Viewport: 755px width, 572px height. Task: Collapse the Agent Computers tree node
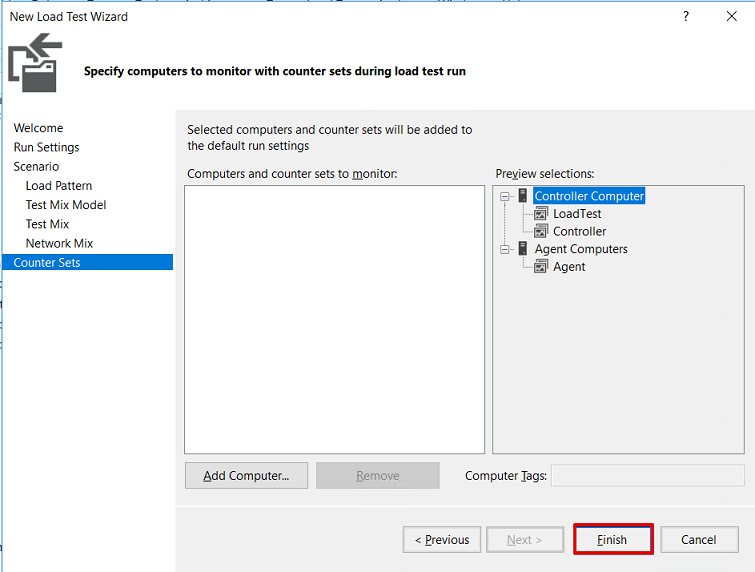point(507,249)
